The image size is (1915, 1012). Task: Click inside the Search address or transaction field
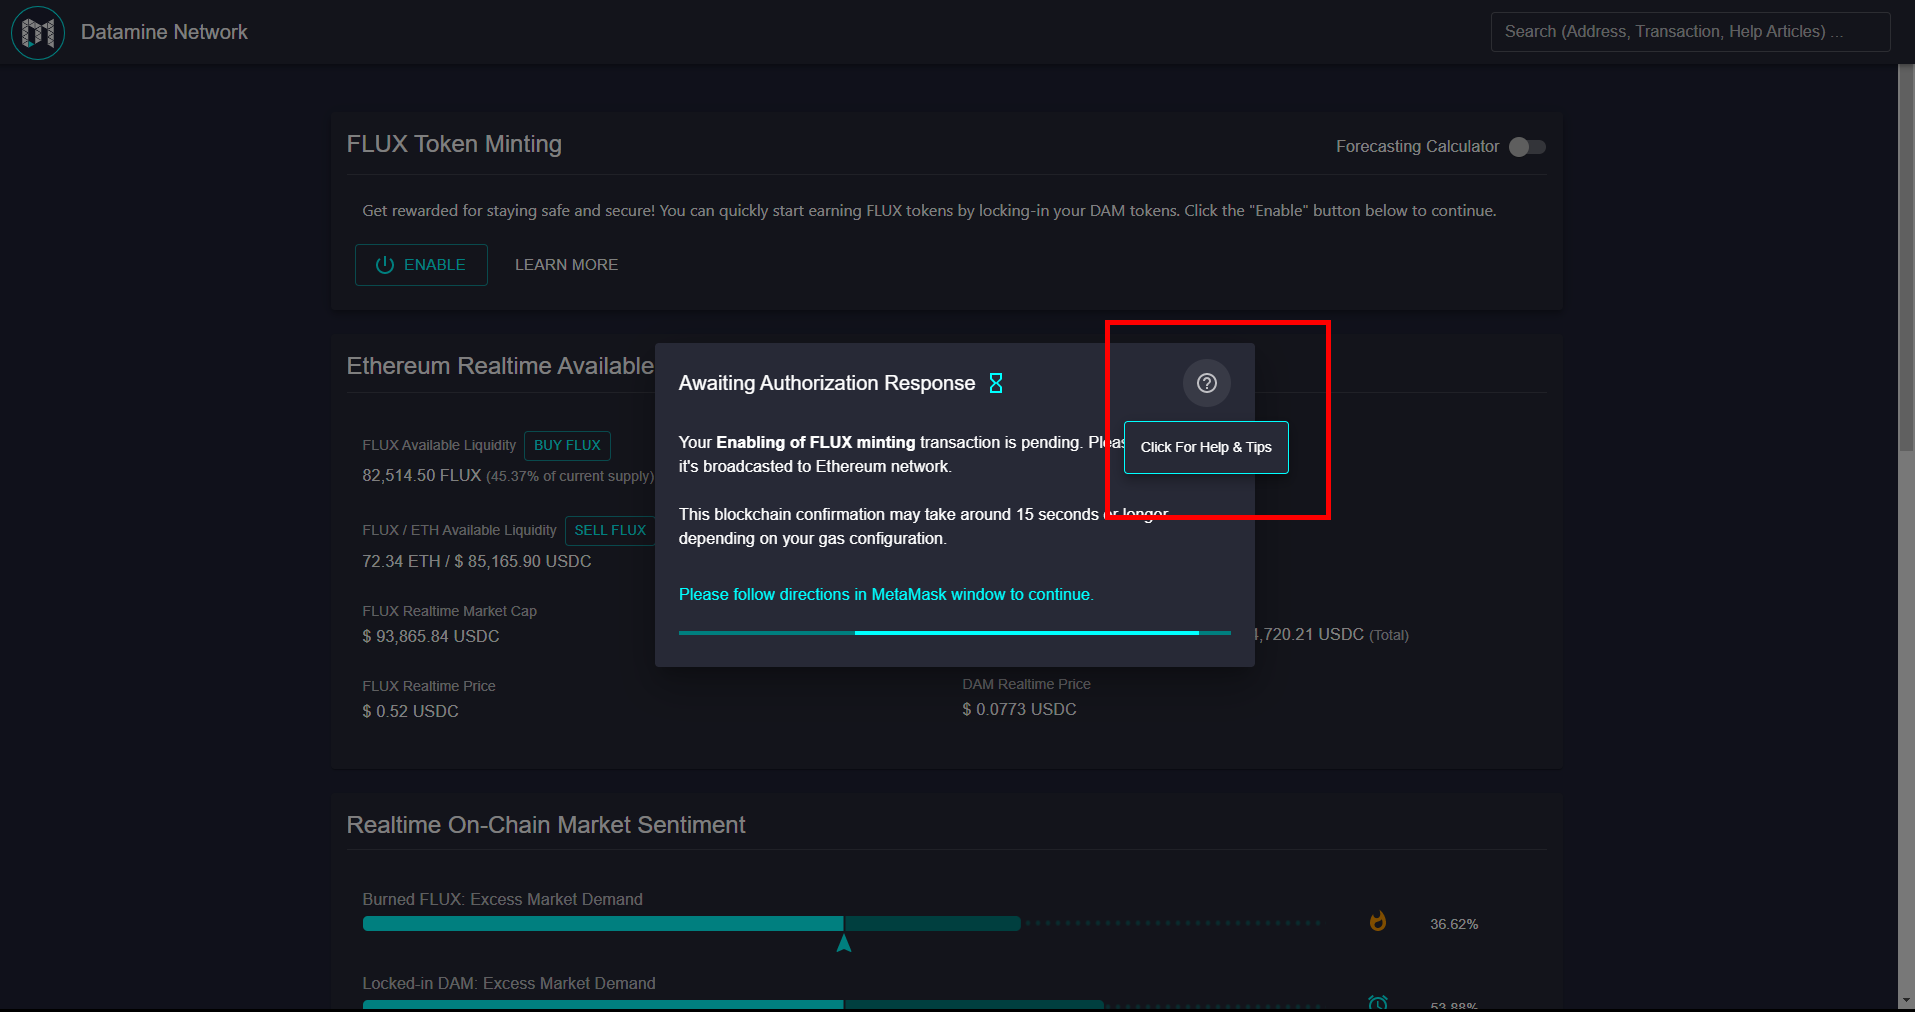1690,32
